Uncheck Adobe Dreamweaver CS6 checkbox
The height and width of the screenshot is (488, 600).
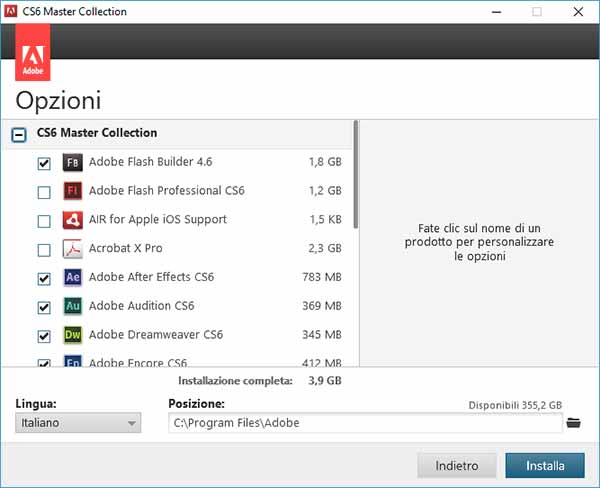click(x=44, y=336)
